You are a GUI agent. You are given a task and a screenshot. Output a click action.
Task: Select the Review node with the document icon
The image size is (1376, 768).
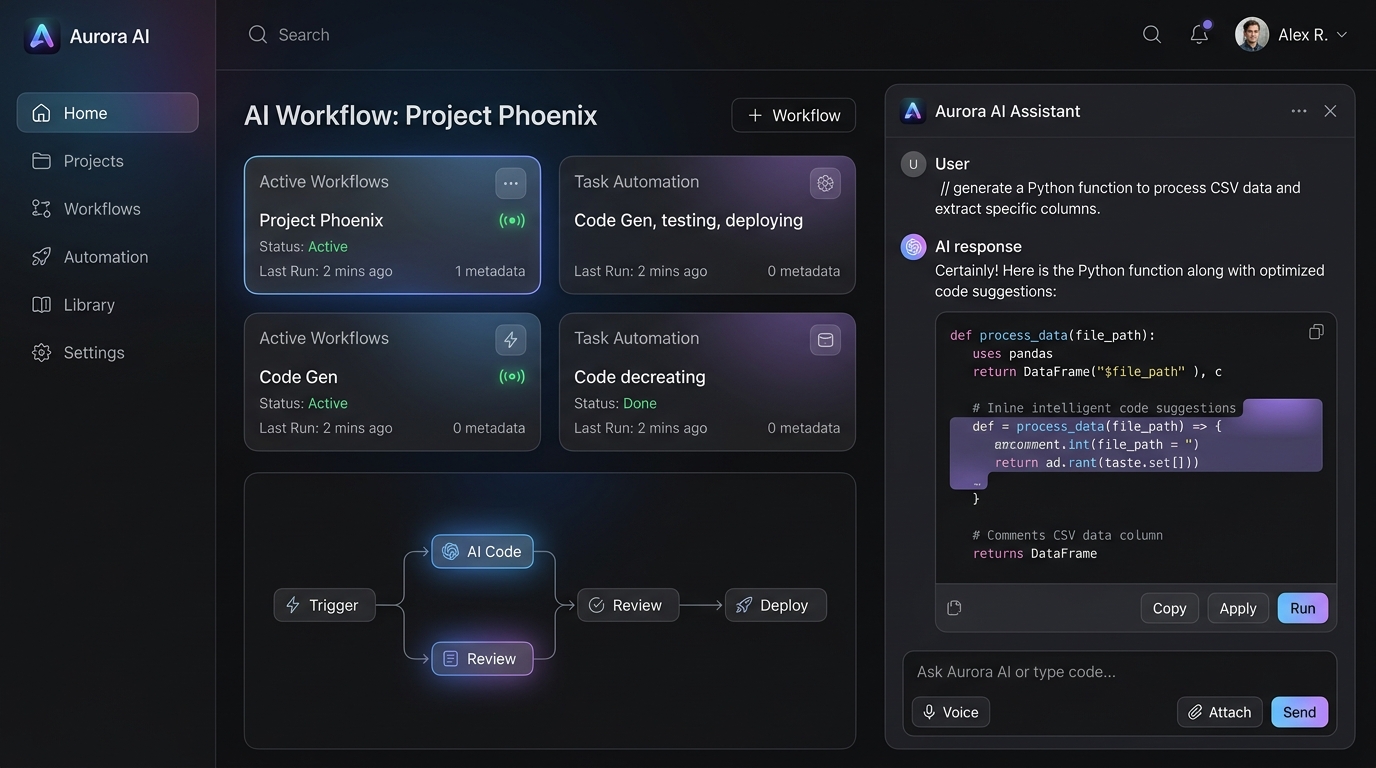coord(483,659)
